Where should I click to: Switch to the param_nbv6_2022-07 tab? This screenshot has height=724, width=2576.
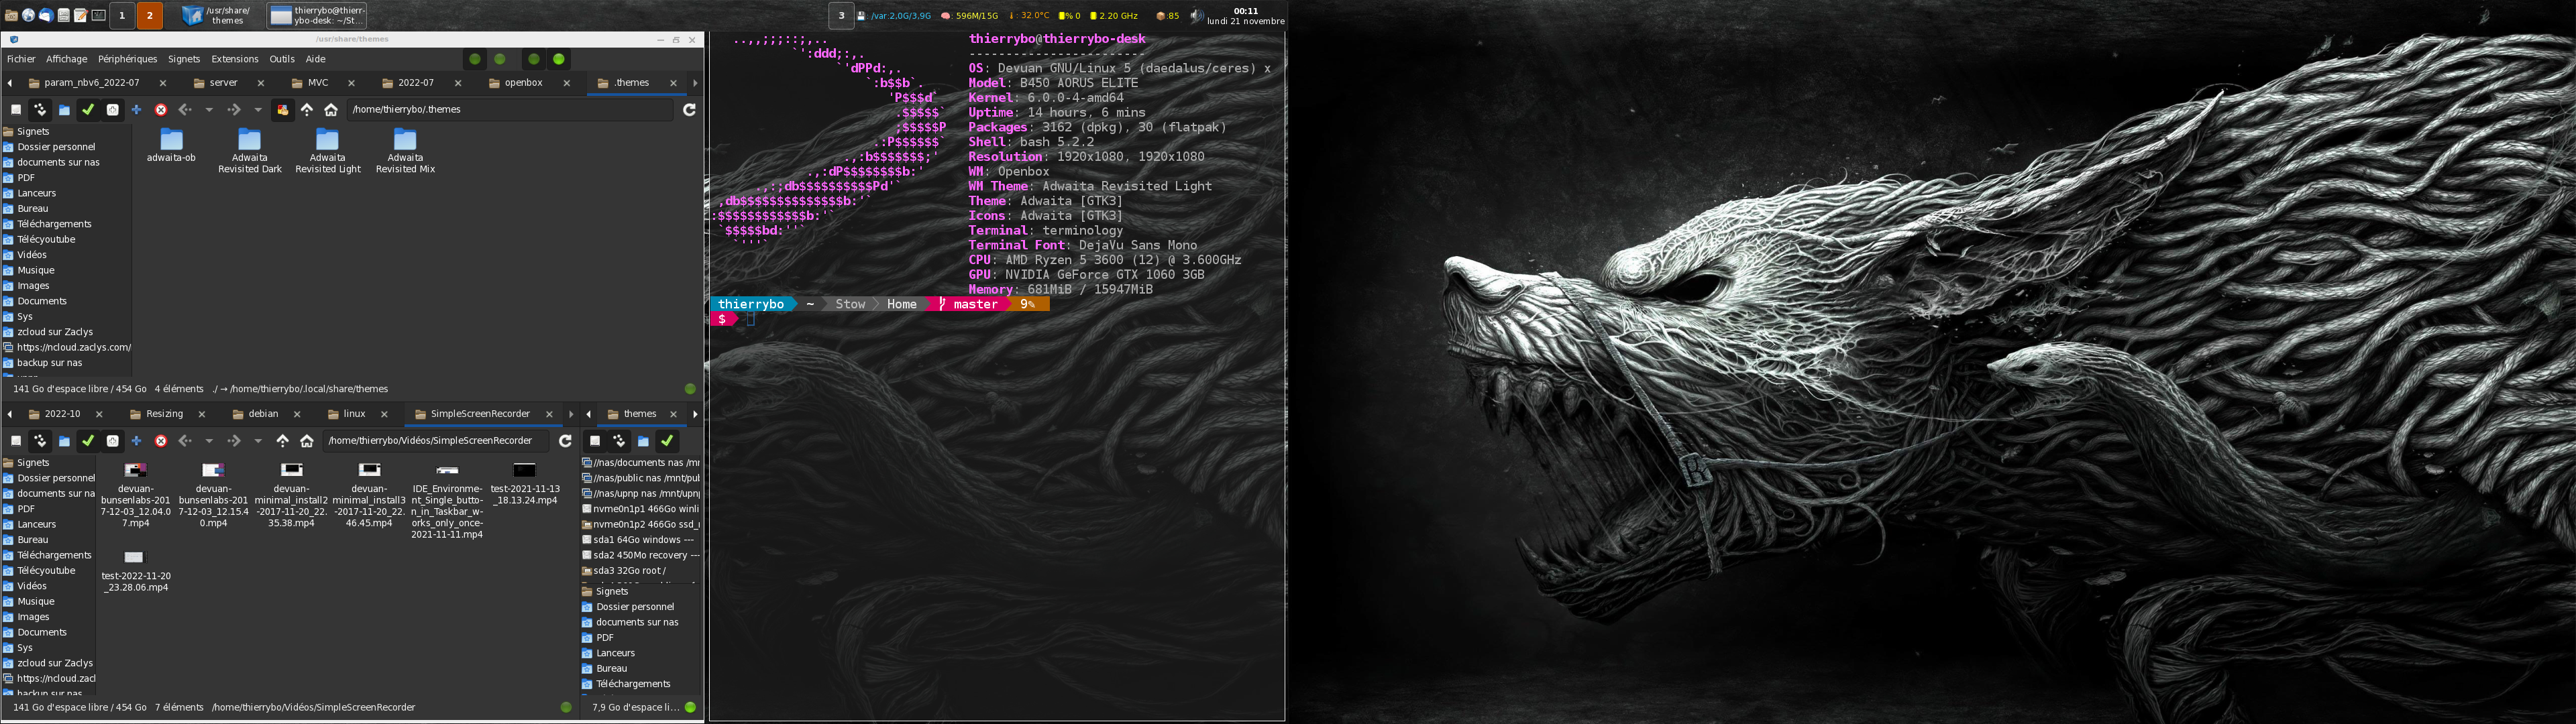click(x=92, y=83)
